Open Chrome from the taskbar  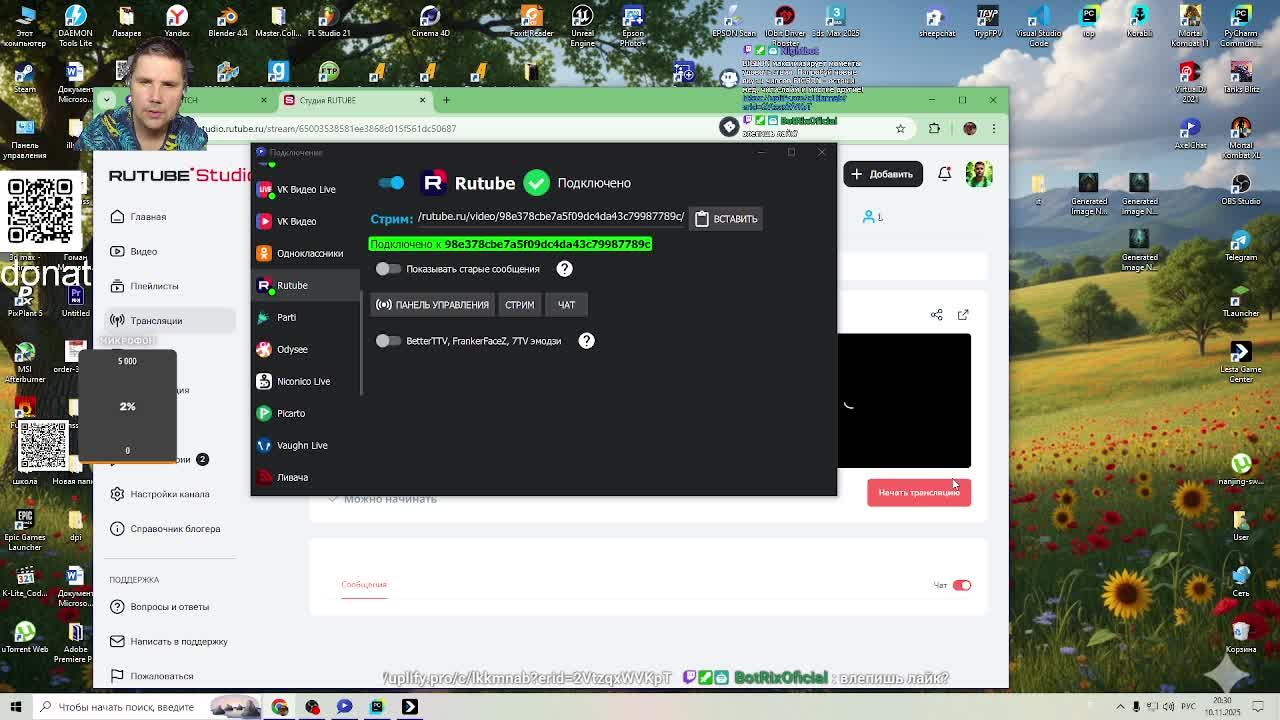[x=280, y=707]
